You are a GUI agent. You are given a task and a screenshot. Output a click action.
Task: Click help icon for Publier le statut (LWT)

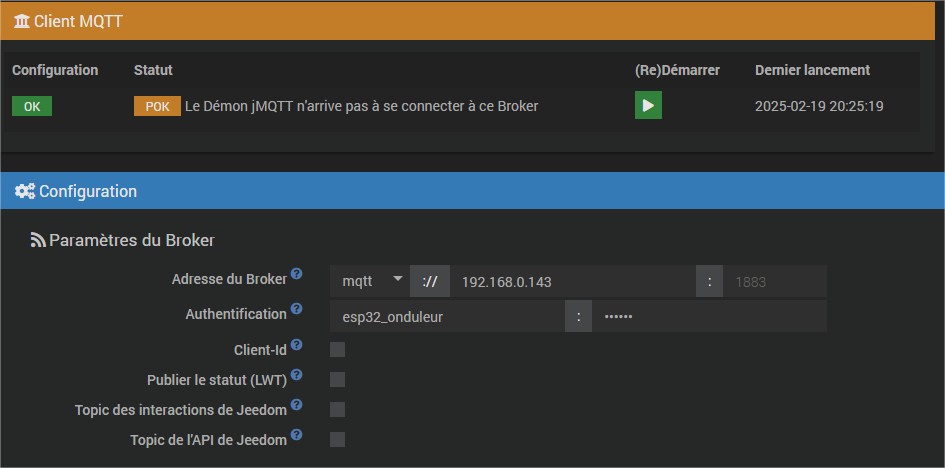[x=296, y=376]
